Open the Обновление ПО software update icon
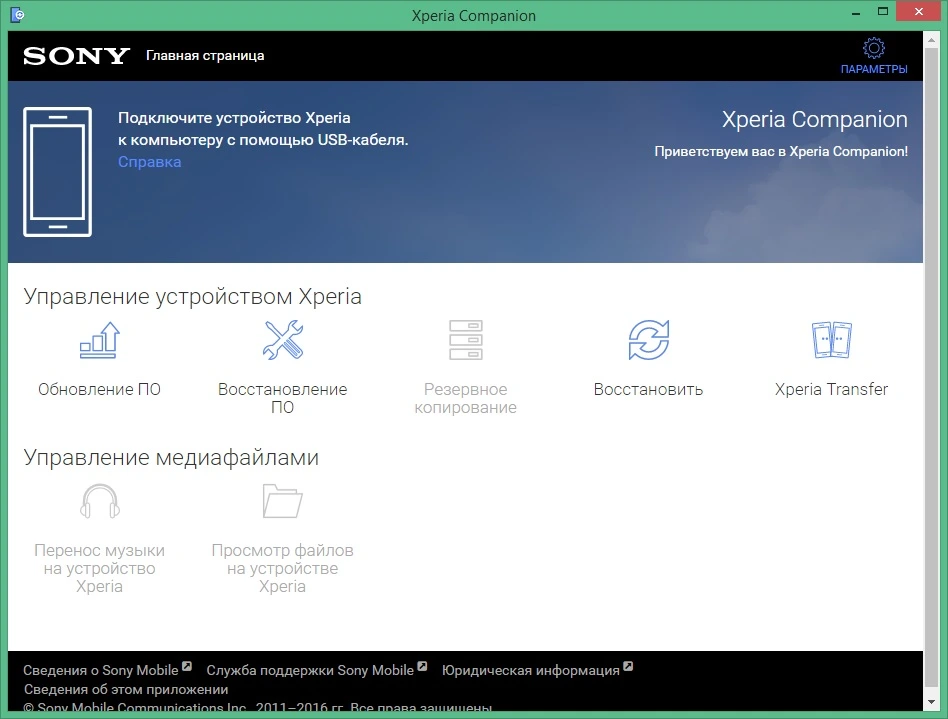The width and height of the screenshot is (948, 719). click(100, 340)
